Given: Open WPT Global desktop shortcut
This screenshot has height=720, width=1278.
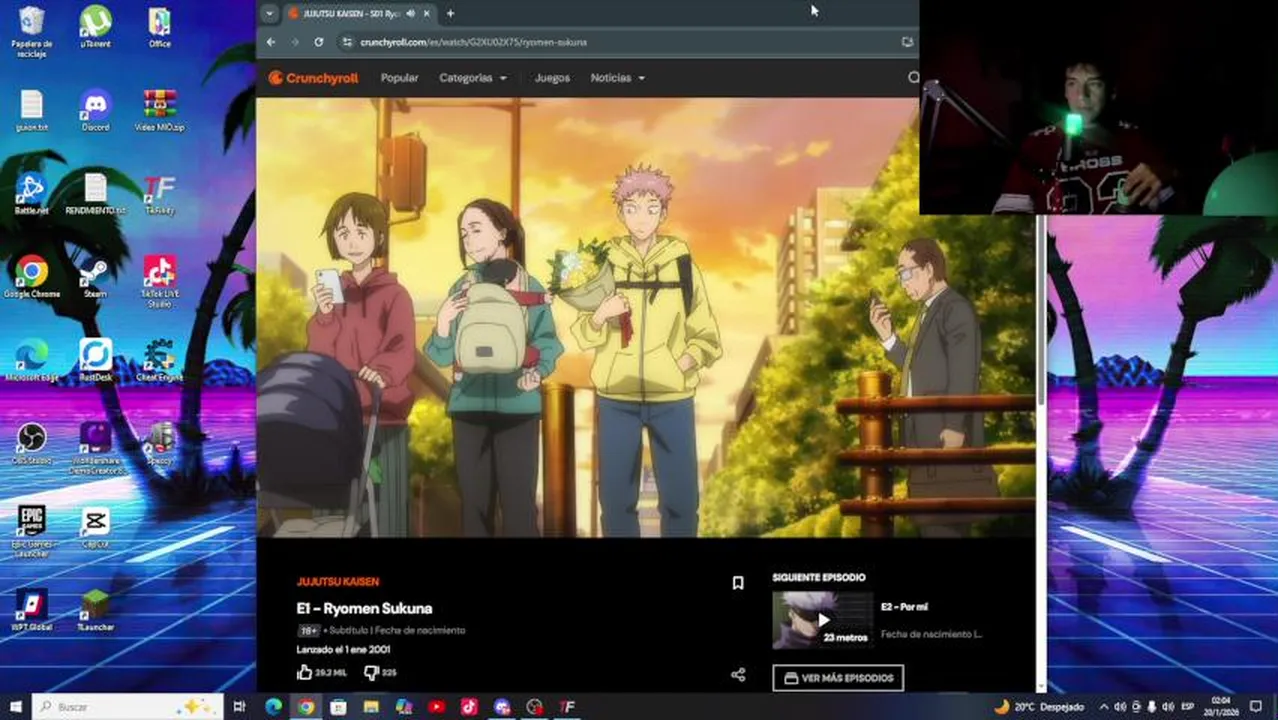Looking at the screenshot, I should [32, 611].
